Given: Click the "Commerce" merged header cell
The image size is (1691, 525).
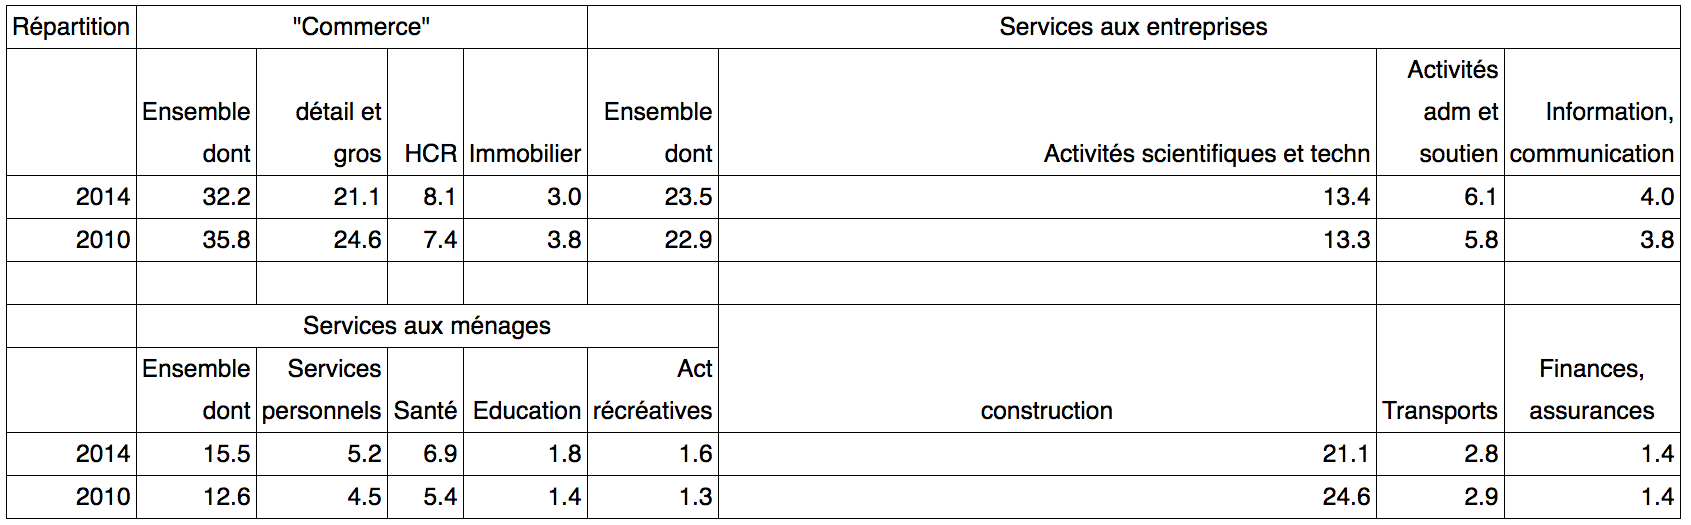Looking at the screenshot, I should click(x=361, y=27).
